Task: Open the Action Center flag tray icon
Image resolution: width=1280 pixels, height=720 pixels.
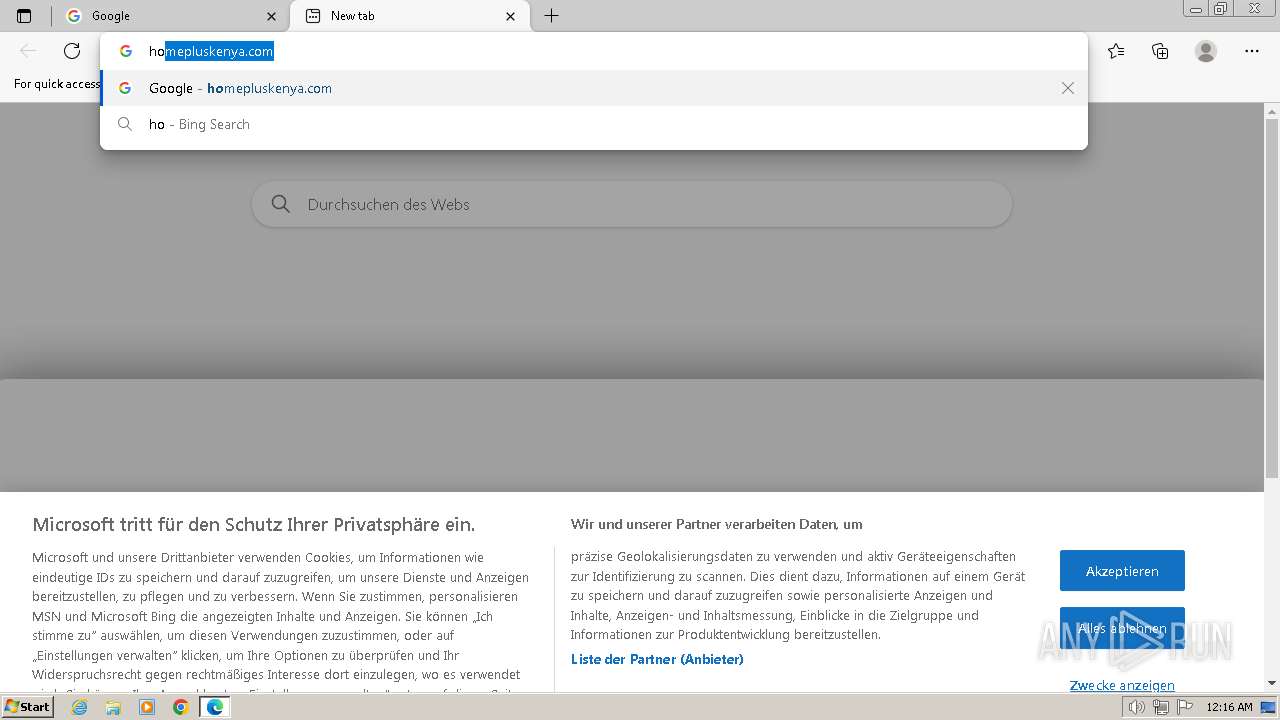Action: [x=1183, y=707]
